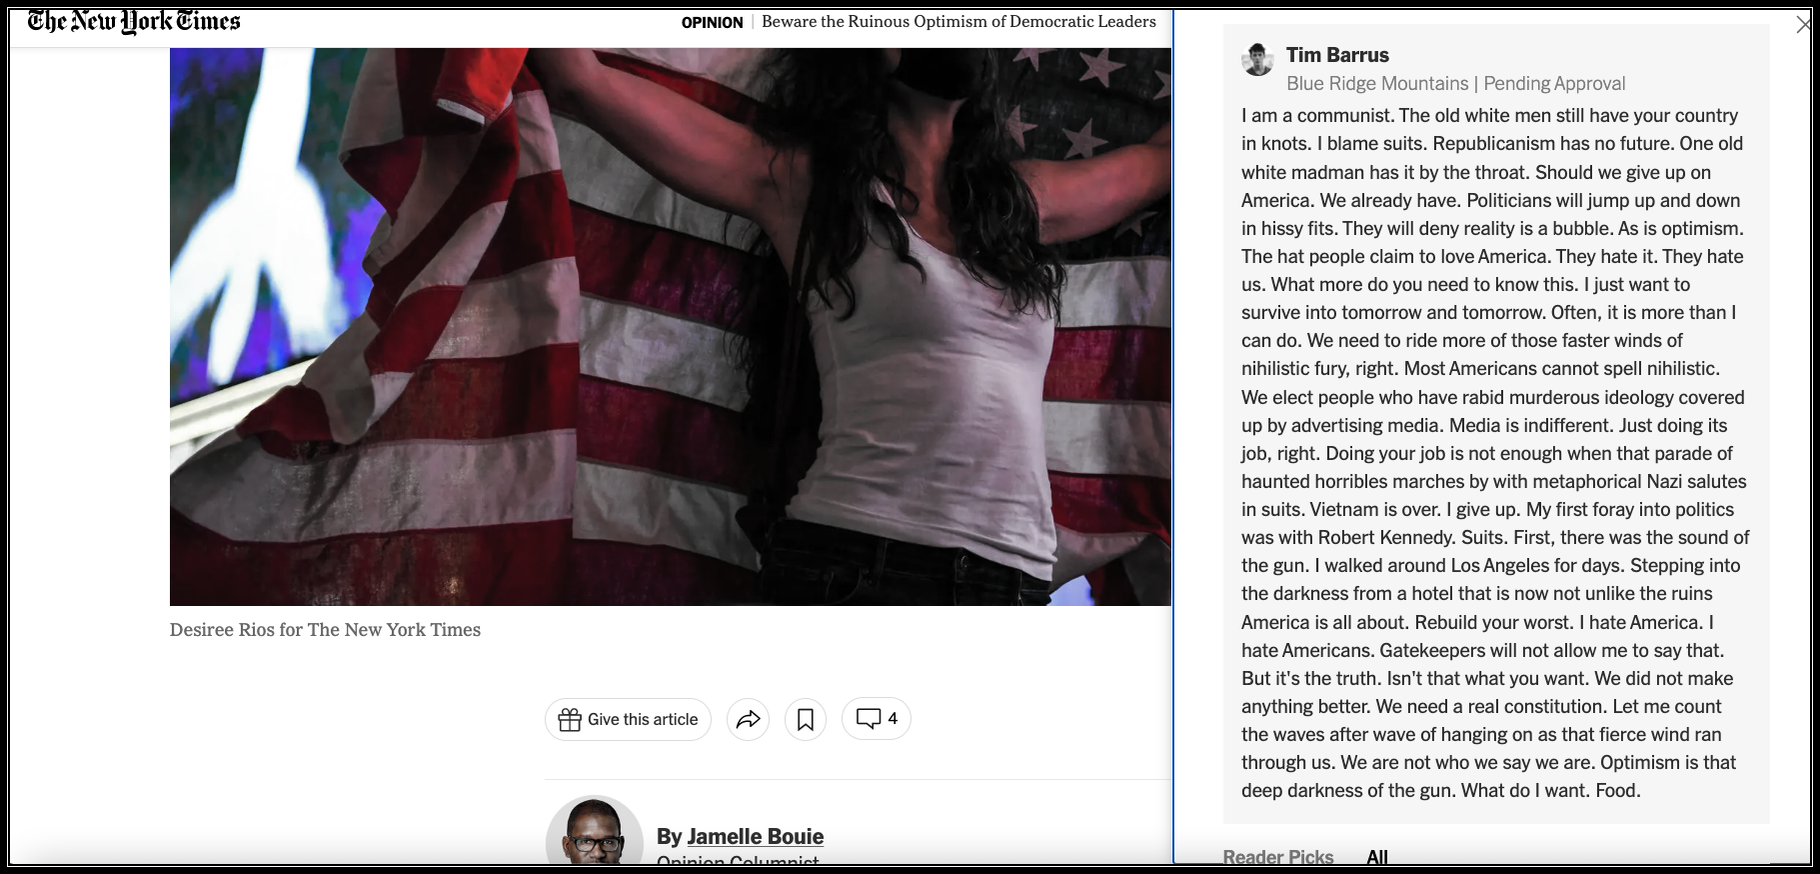The height and width of the screenshot is (874, 1820).
Task: Click the Give this article button label
Action: 643,719
